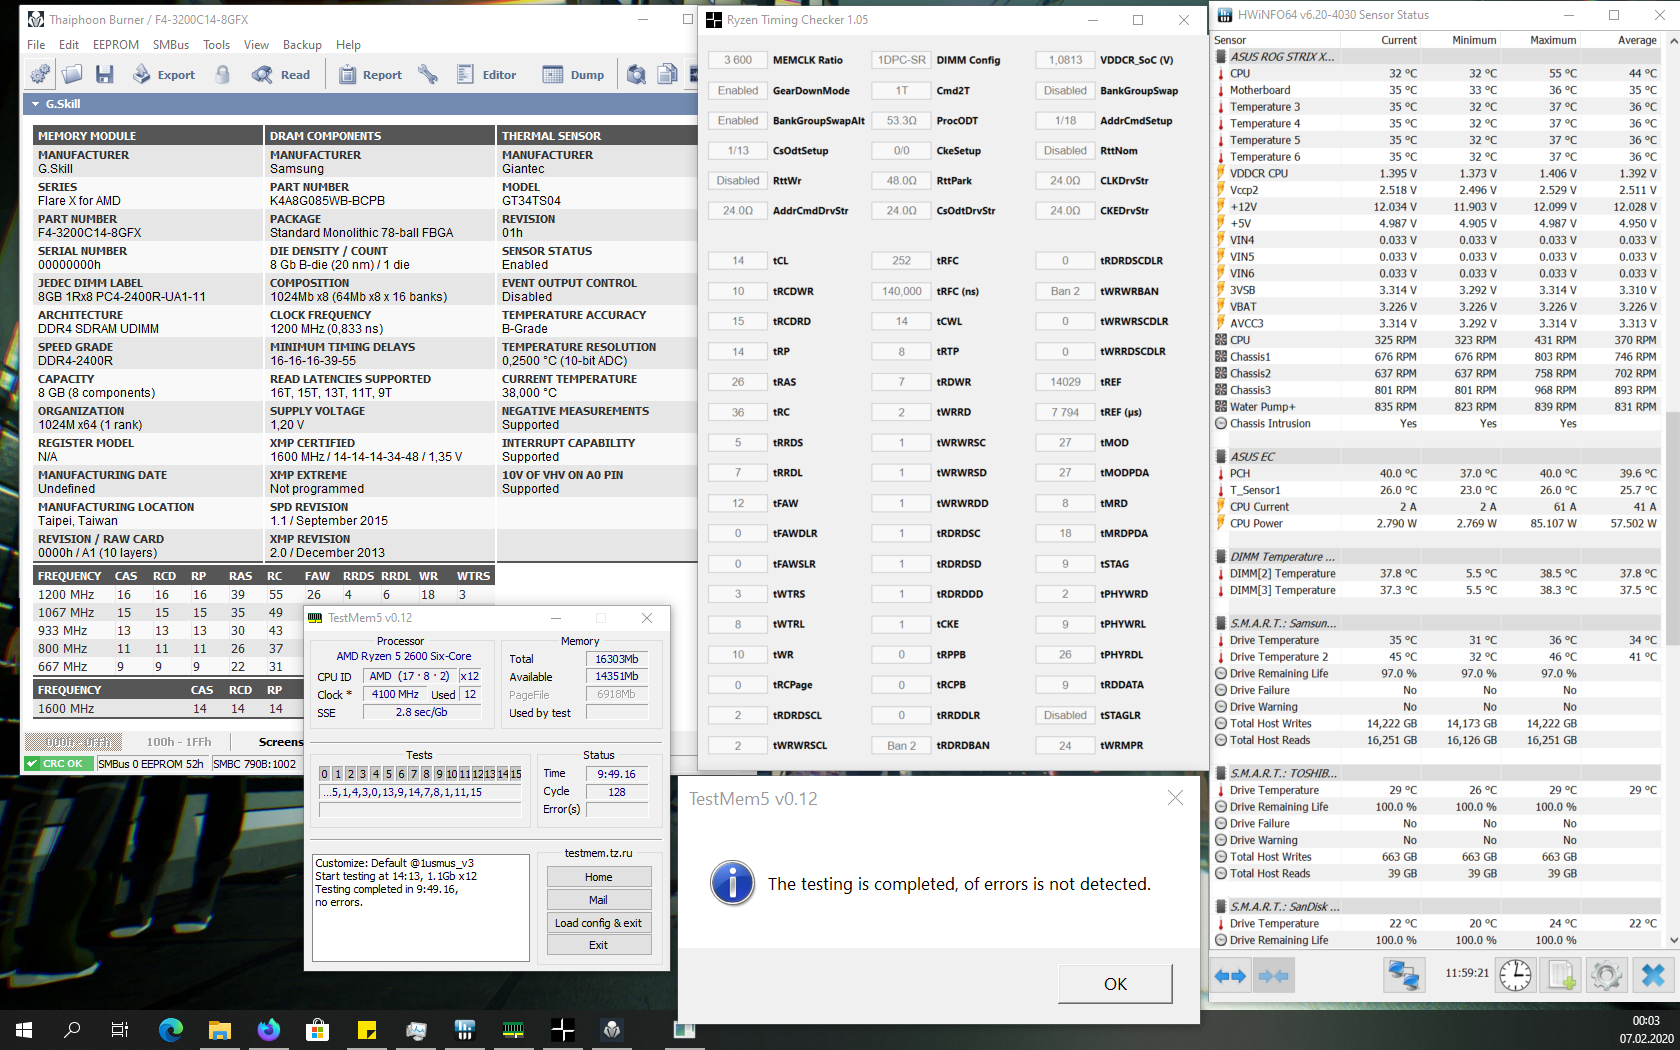Open the File menu in Thaiphoon Burner
The width and height of the screenshot is (1680, 1050).
pyautogui.click(x=36, y=45)
